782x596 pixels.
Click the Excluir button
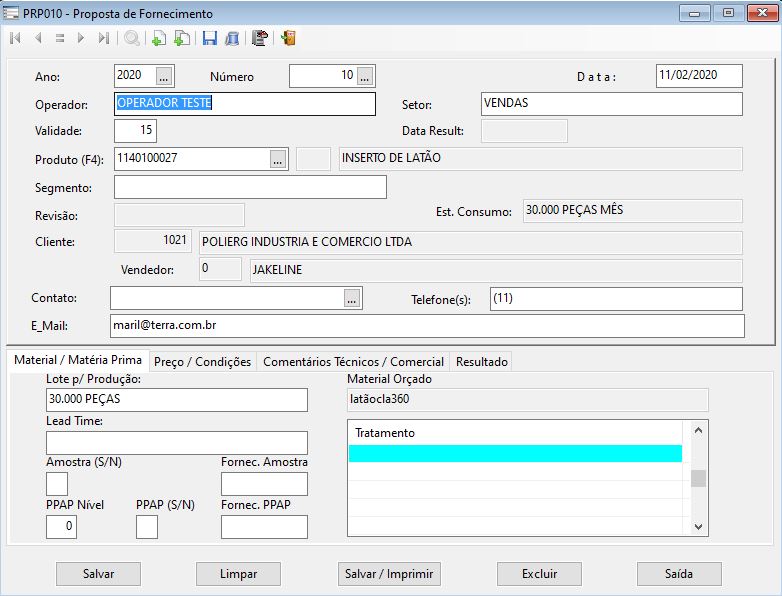tap(539, 574)
